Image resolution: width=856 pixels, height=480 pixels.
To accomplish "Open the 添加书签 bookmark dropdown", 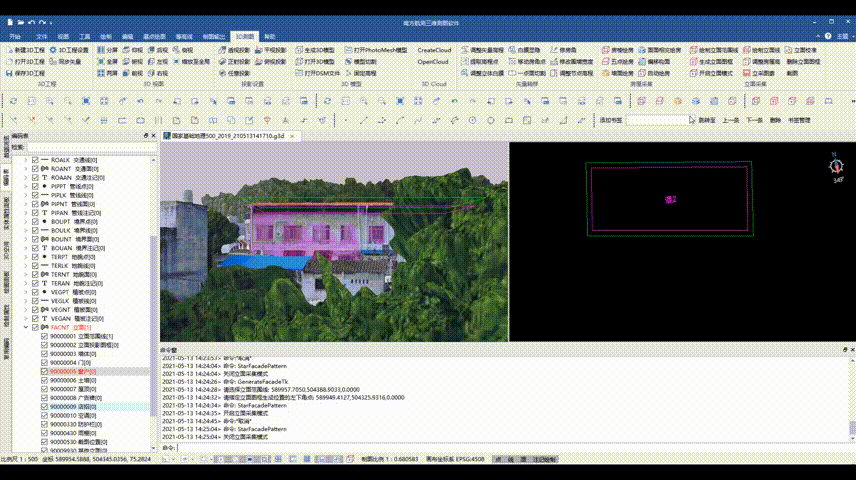I will click(689, 120).
